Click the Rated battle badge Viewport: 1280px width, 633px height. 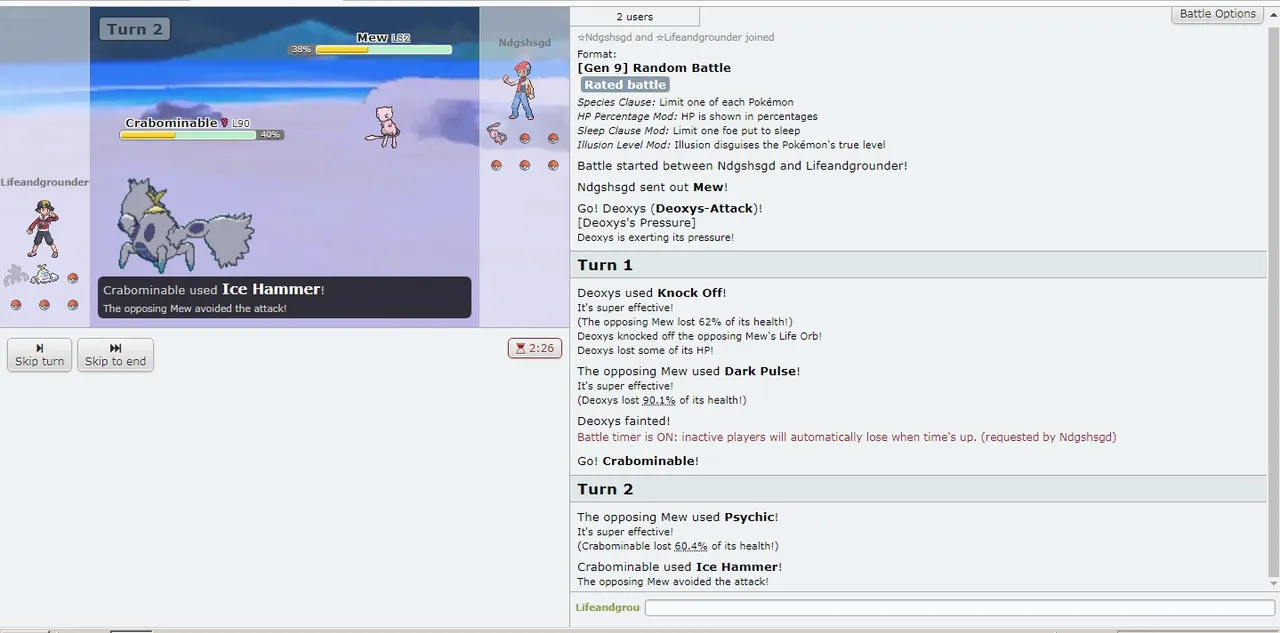pyautogui.click(x=625, y=85)
